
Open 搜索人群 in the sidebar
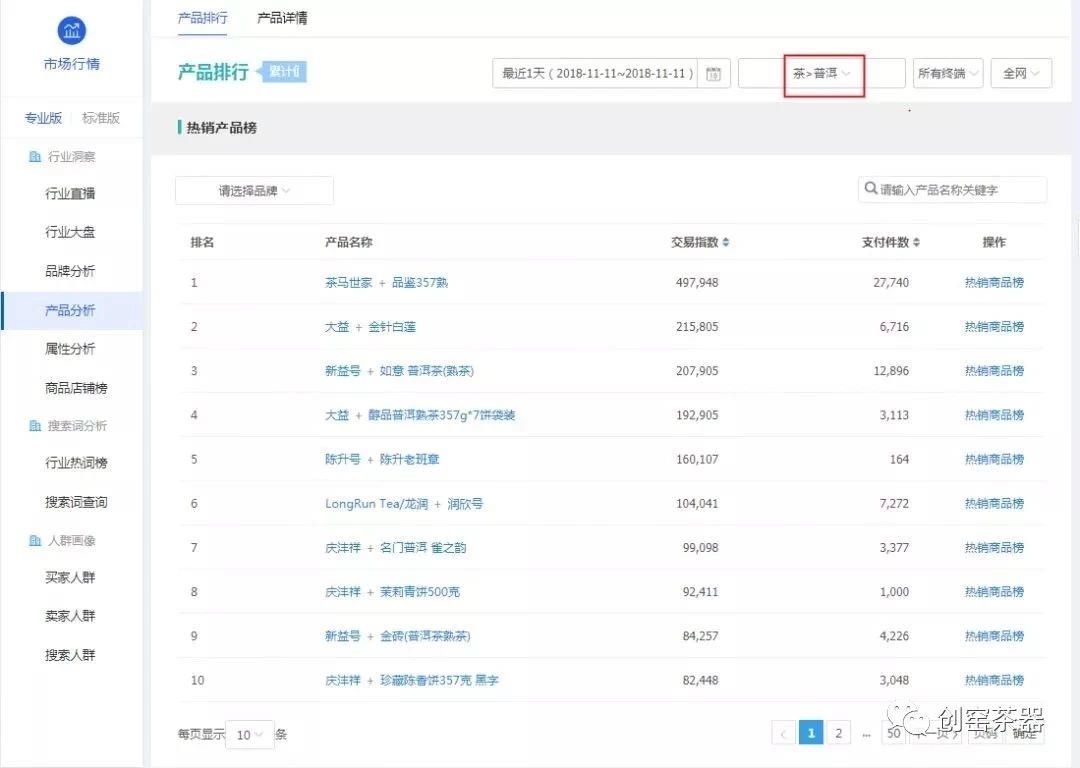[x=70, y=655]
